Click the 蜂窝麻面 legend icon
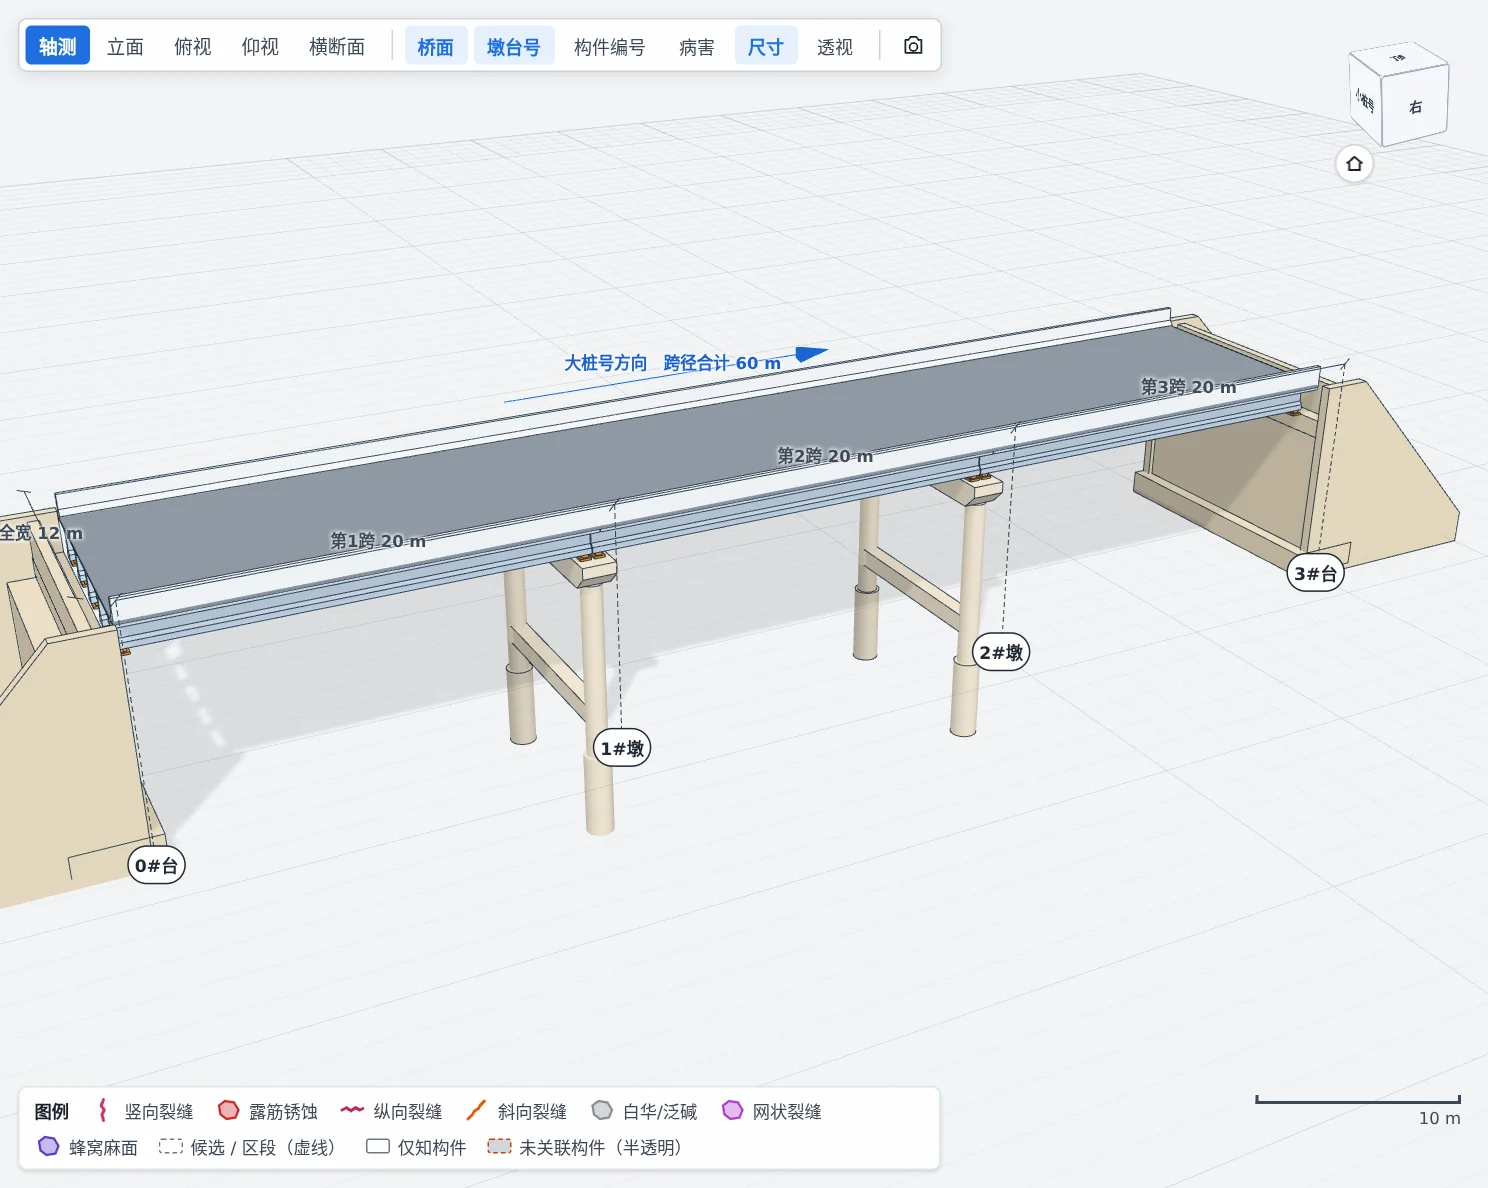 click(x=49, y=1146)
